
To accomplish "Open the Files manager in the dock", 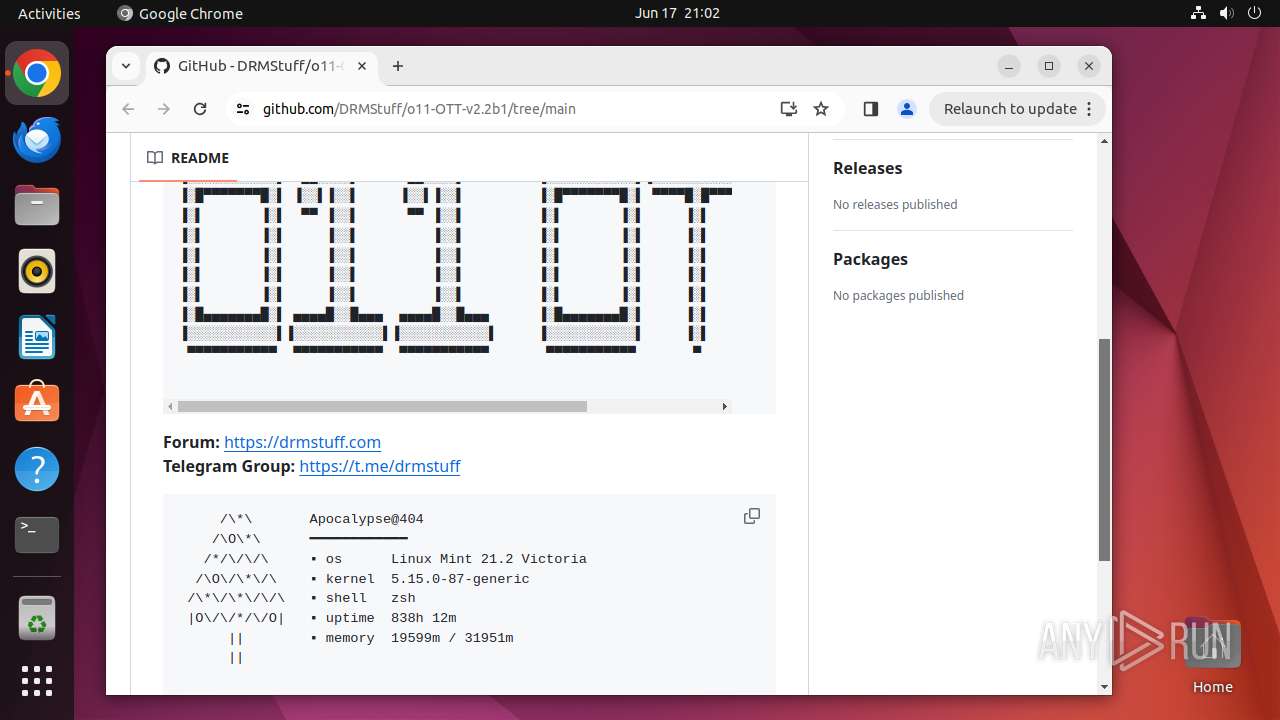I will [37, 205].
